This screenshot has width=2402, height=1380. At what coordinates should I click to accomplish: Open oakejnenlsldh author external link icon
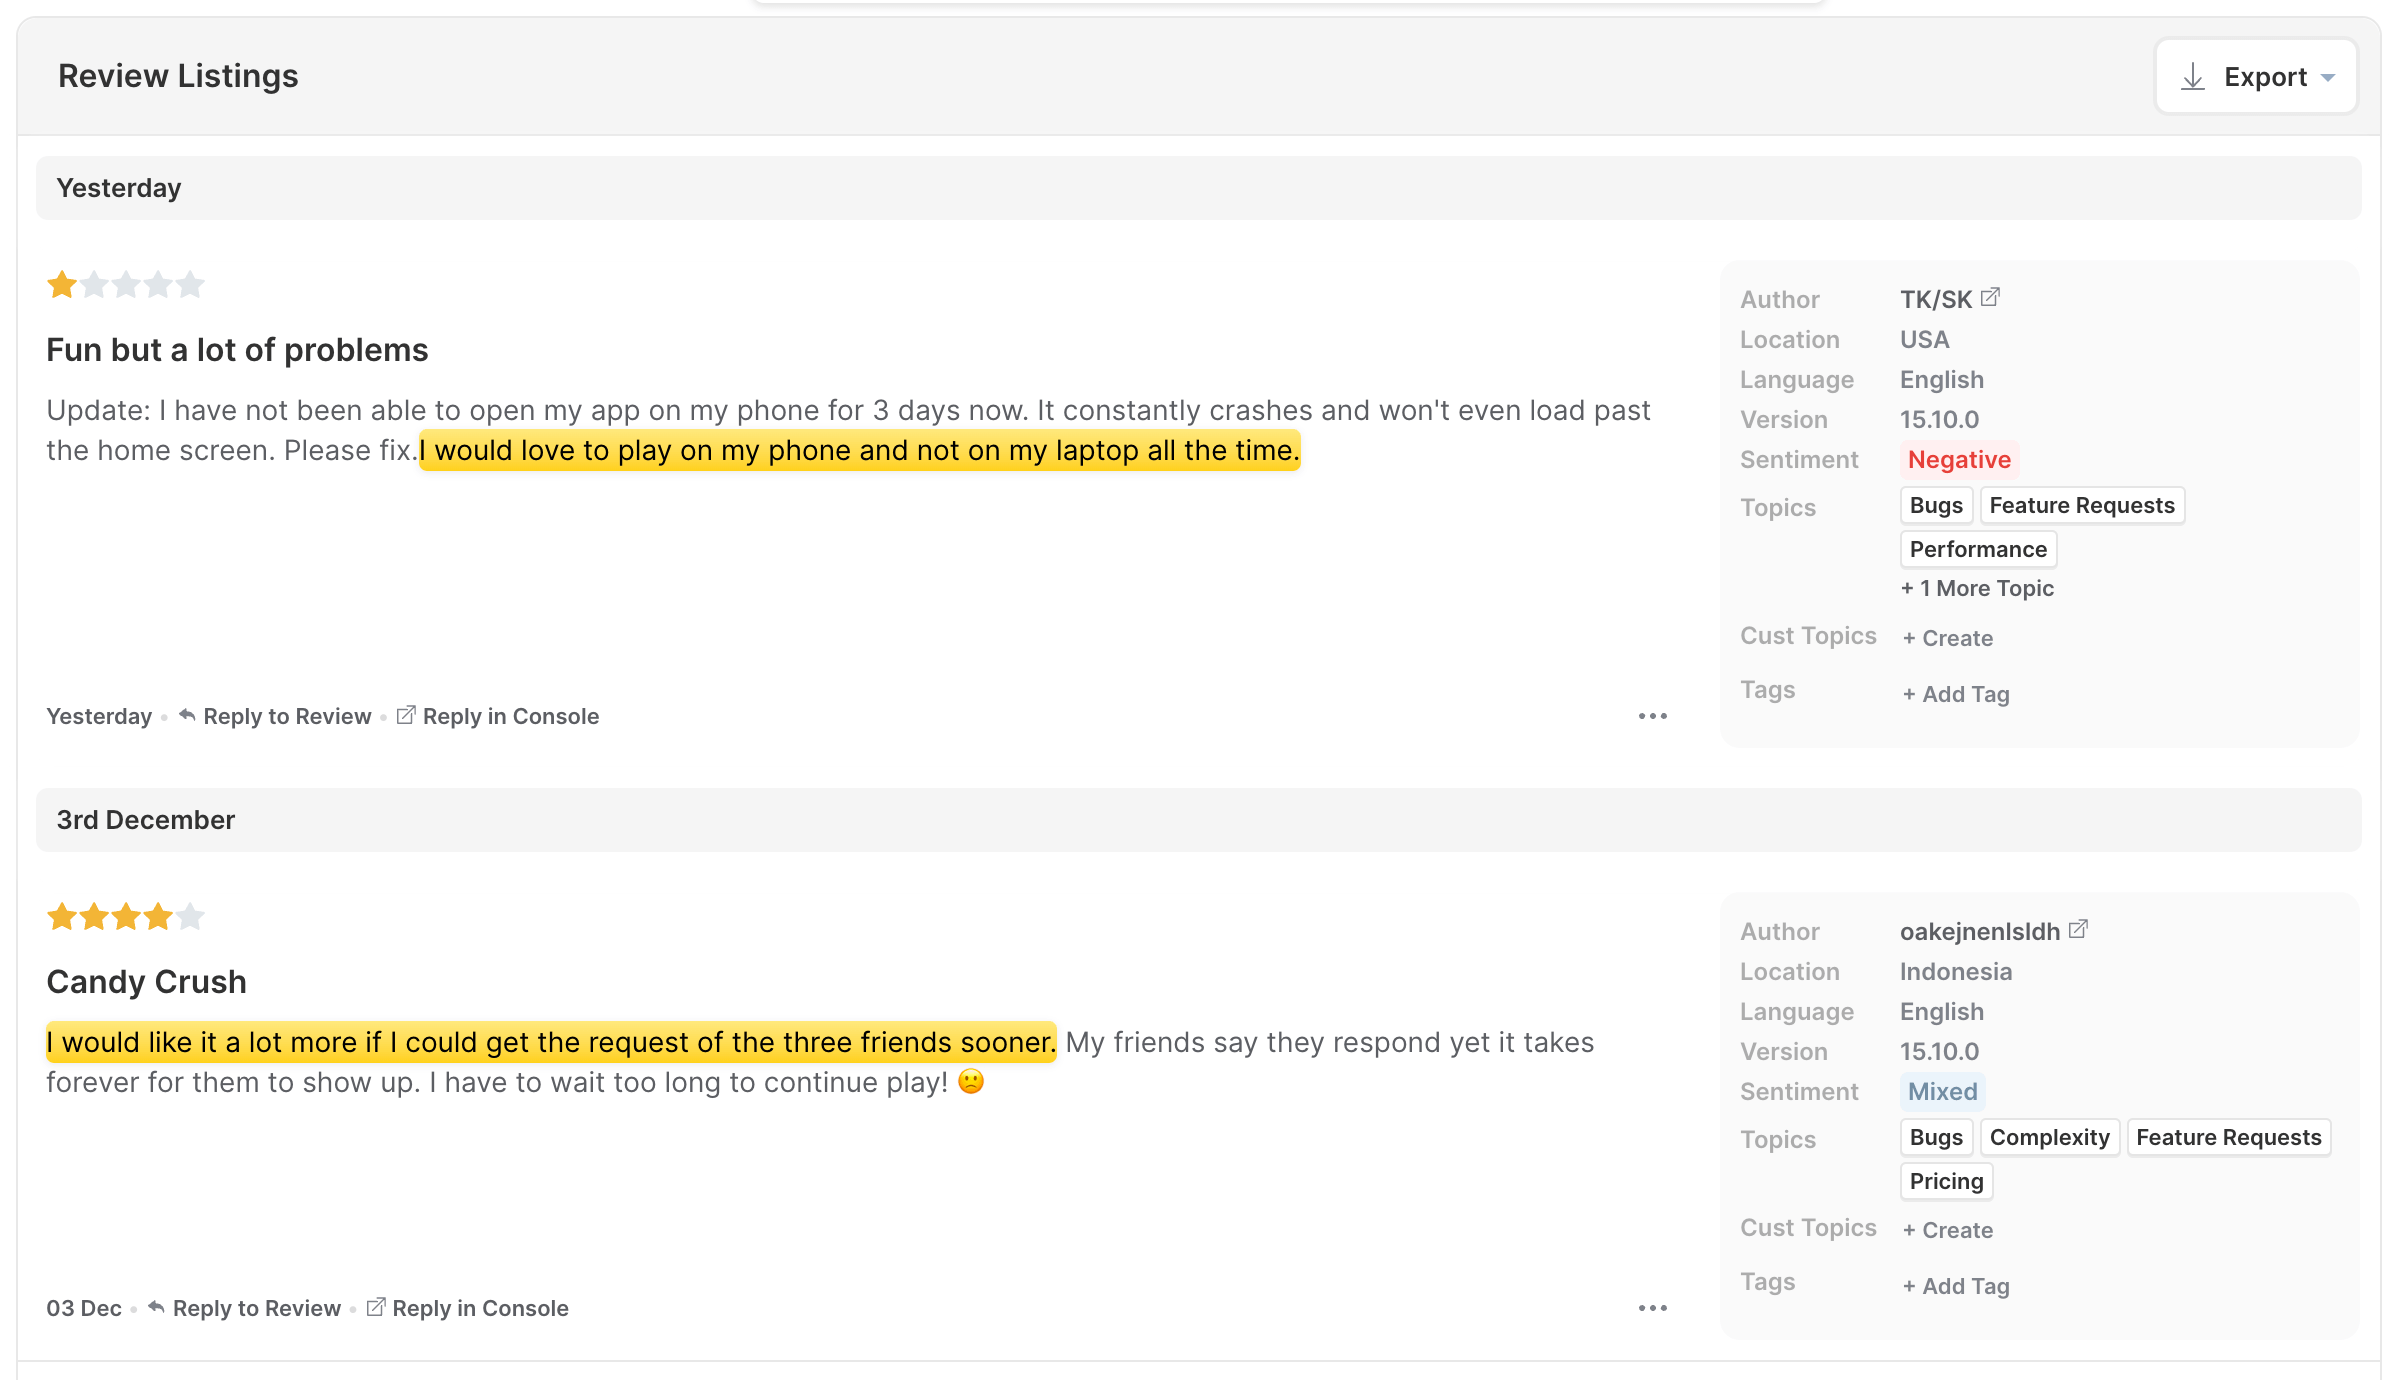(2078, 929)
